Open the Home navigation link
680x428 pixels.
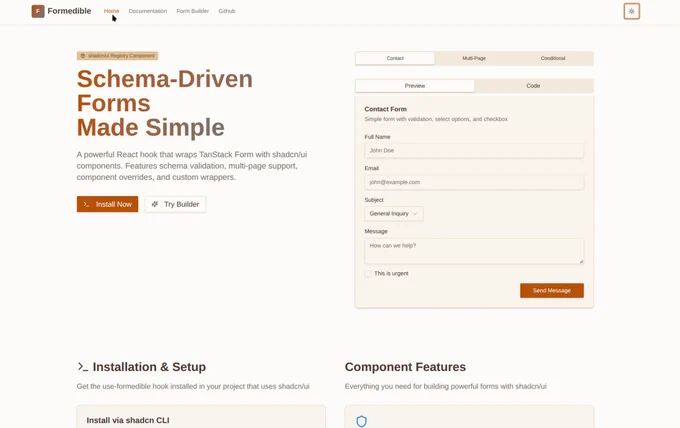(x=111, y=11)
